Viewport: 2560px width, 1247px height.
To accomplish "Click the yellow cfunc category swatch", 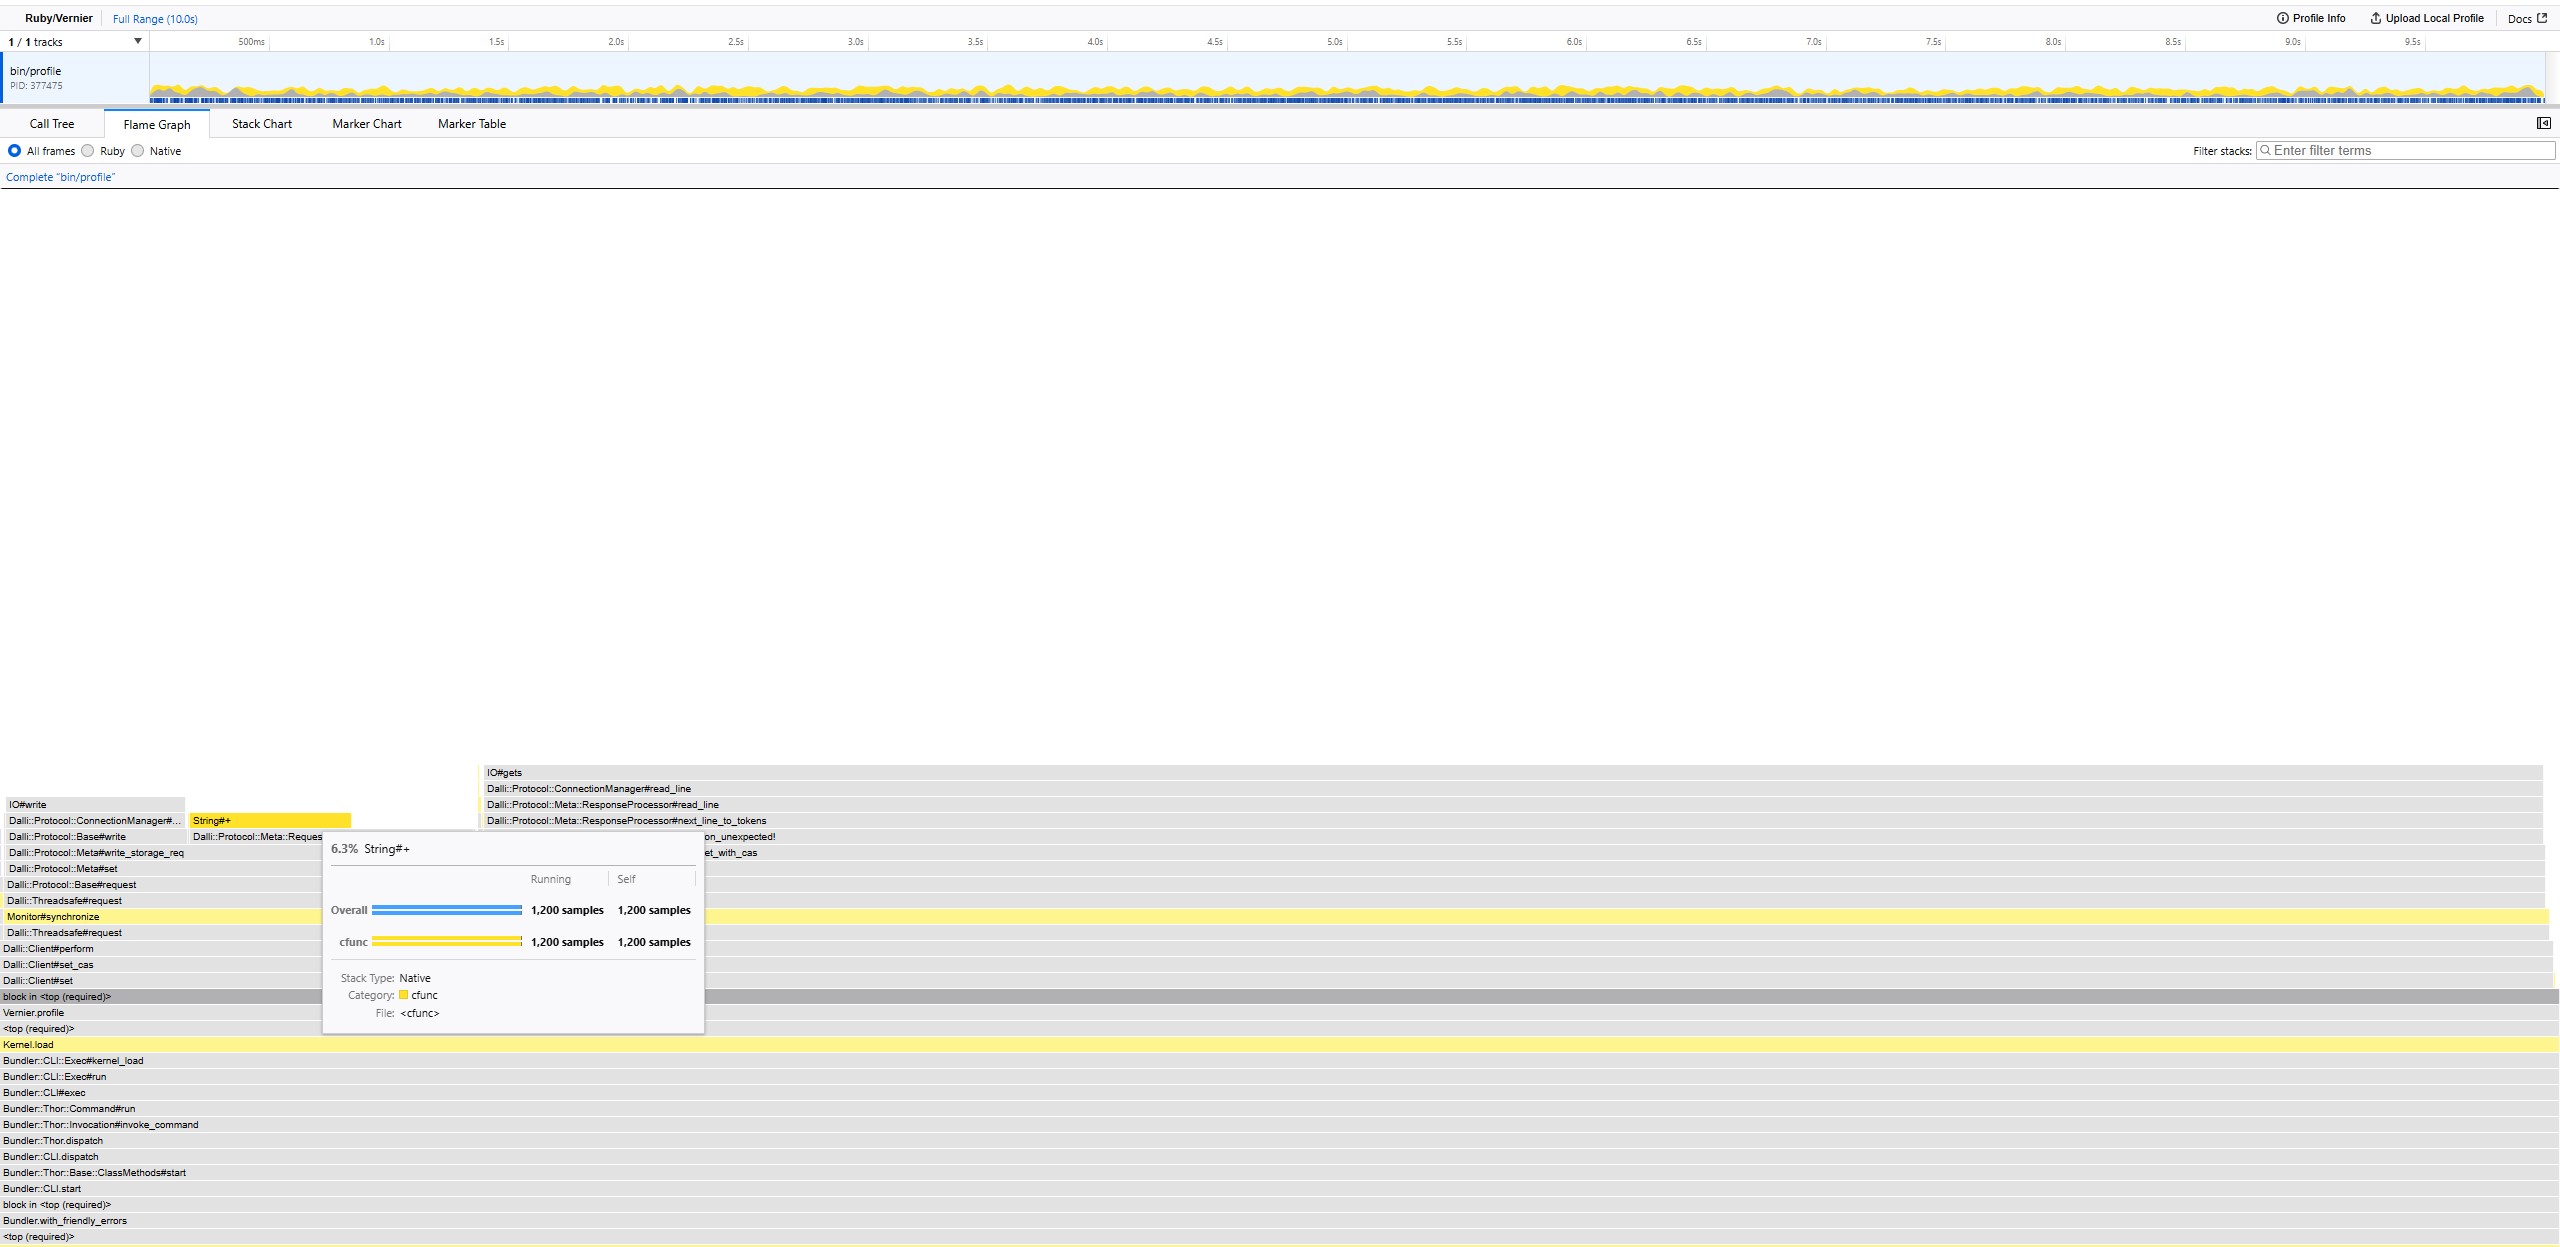I will [403, 995].
